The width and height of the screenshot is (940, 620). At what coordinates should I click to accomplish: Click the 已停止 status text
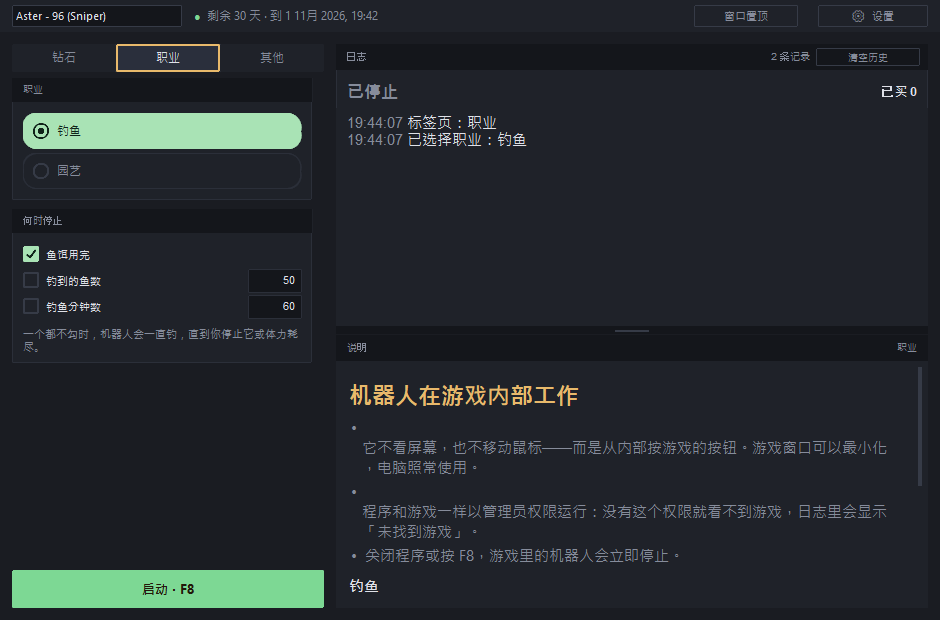point(372,92)
